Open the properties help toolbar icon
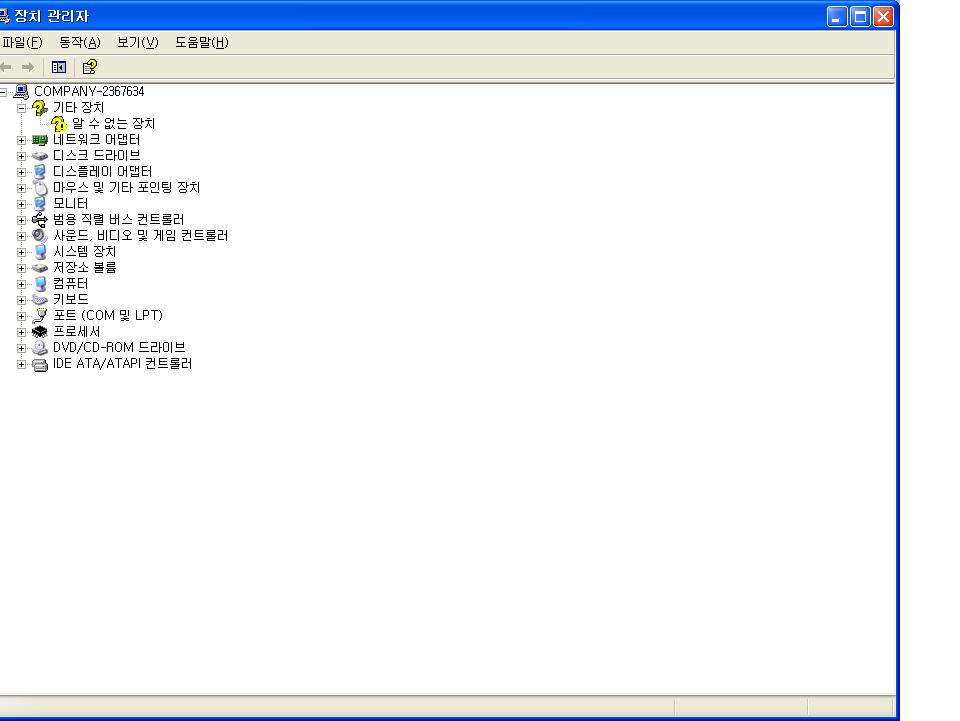The width and height of the screenshot is (960, 721). (x=89, y=67)
